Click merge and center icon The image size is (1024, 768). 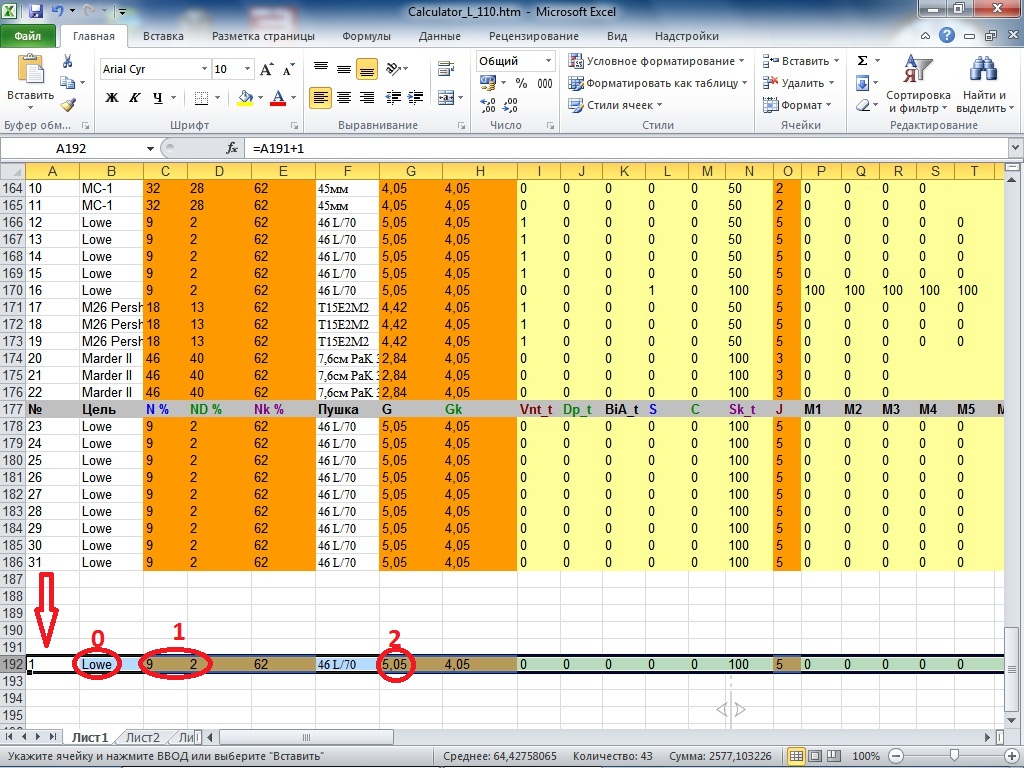tap(446, 98)
